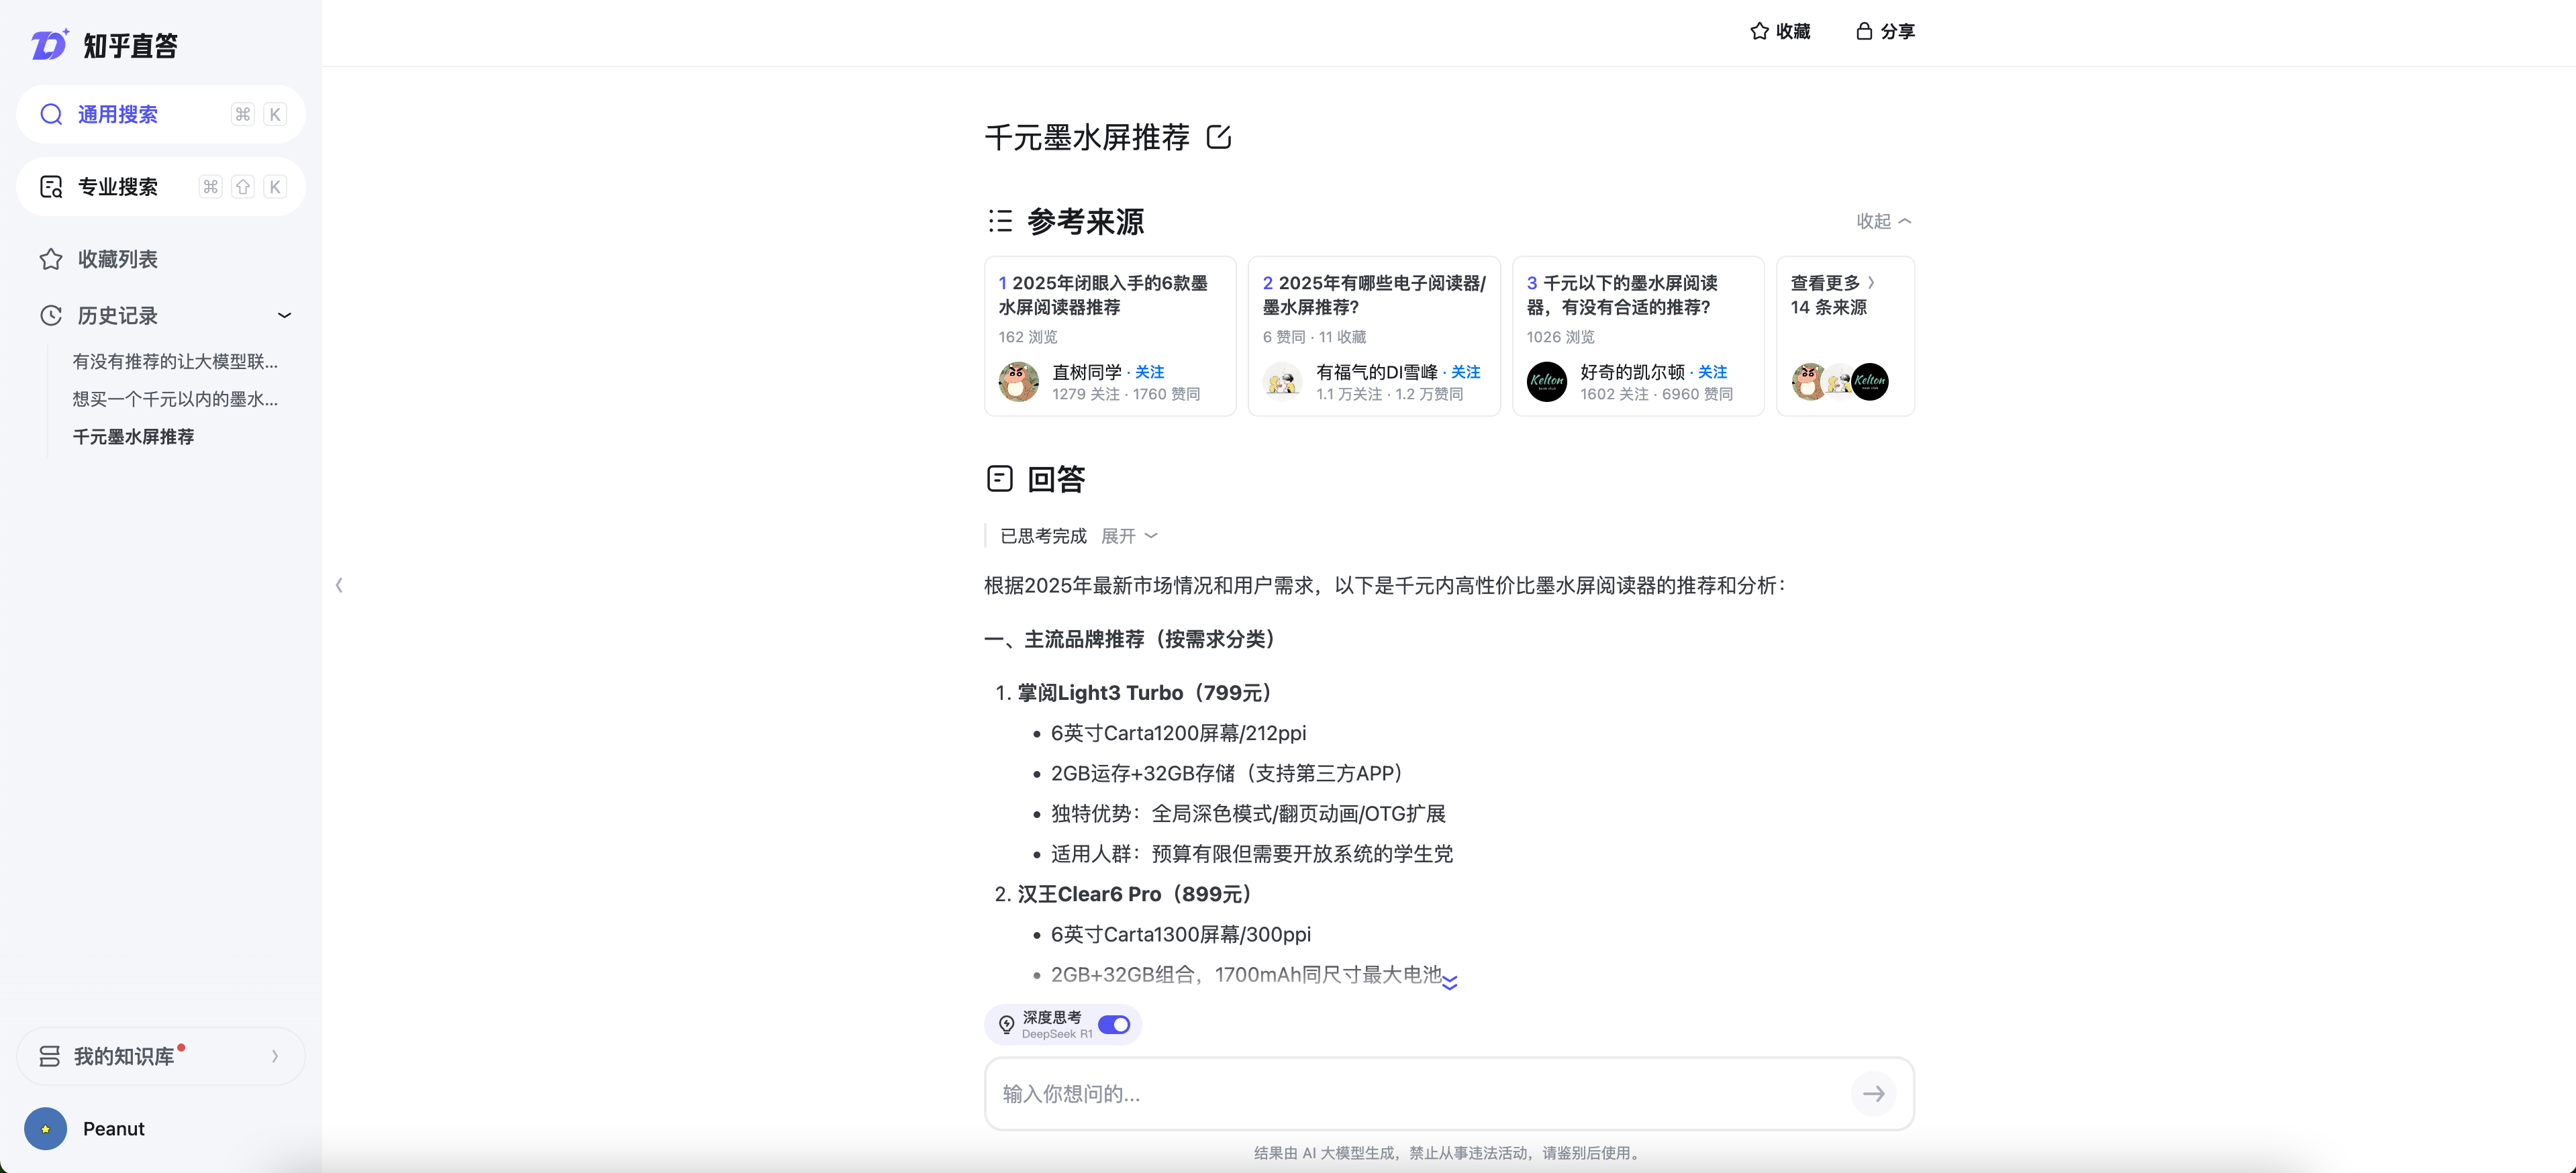2576x1173 pixels.
Task: Collapse sources with 收起
Action: [x=1884, y=221]
